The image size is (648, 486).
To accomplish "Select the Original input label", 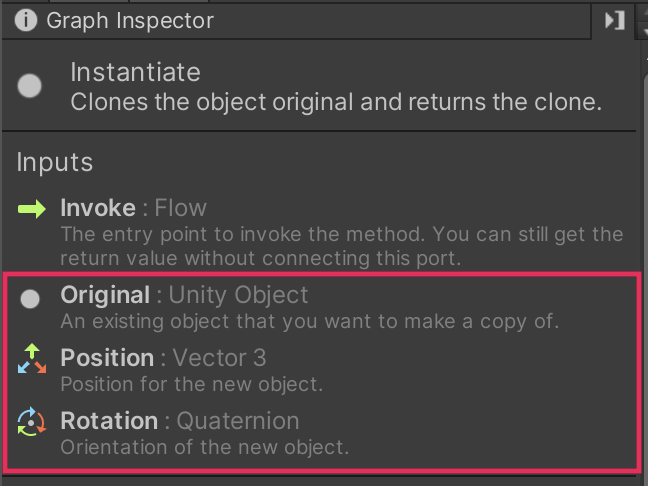I will 105,295.
